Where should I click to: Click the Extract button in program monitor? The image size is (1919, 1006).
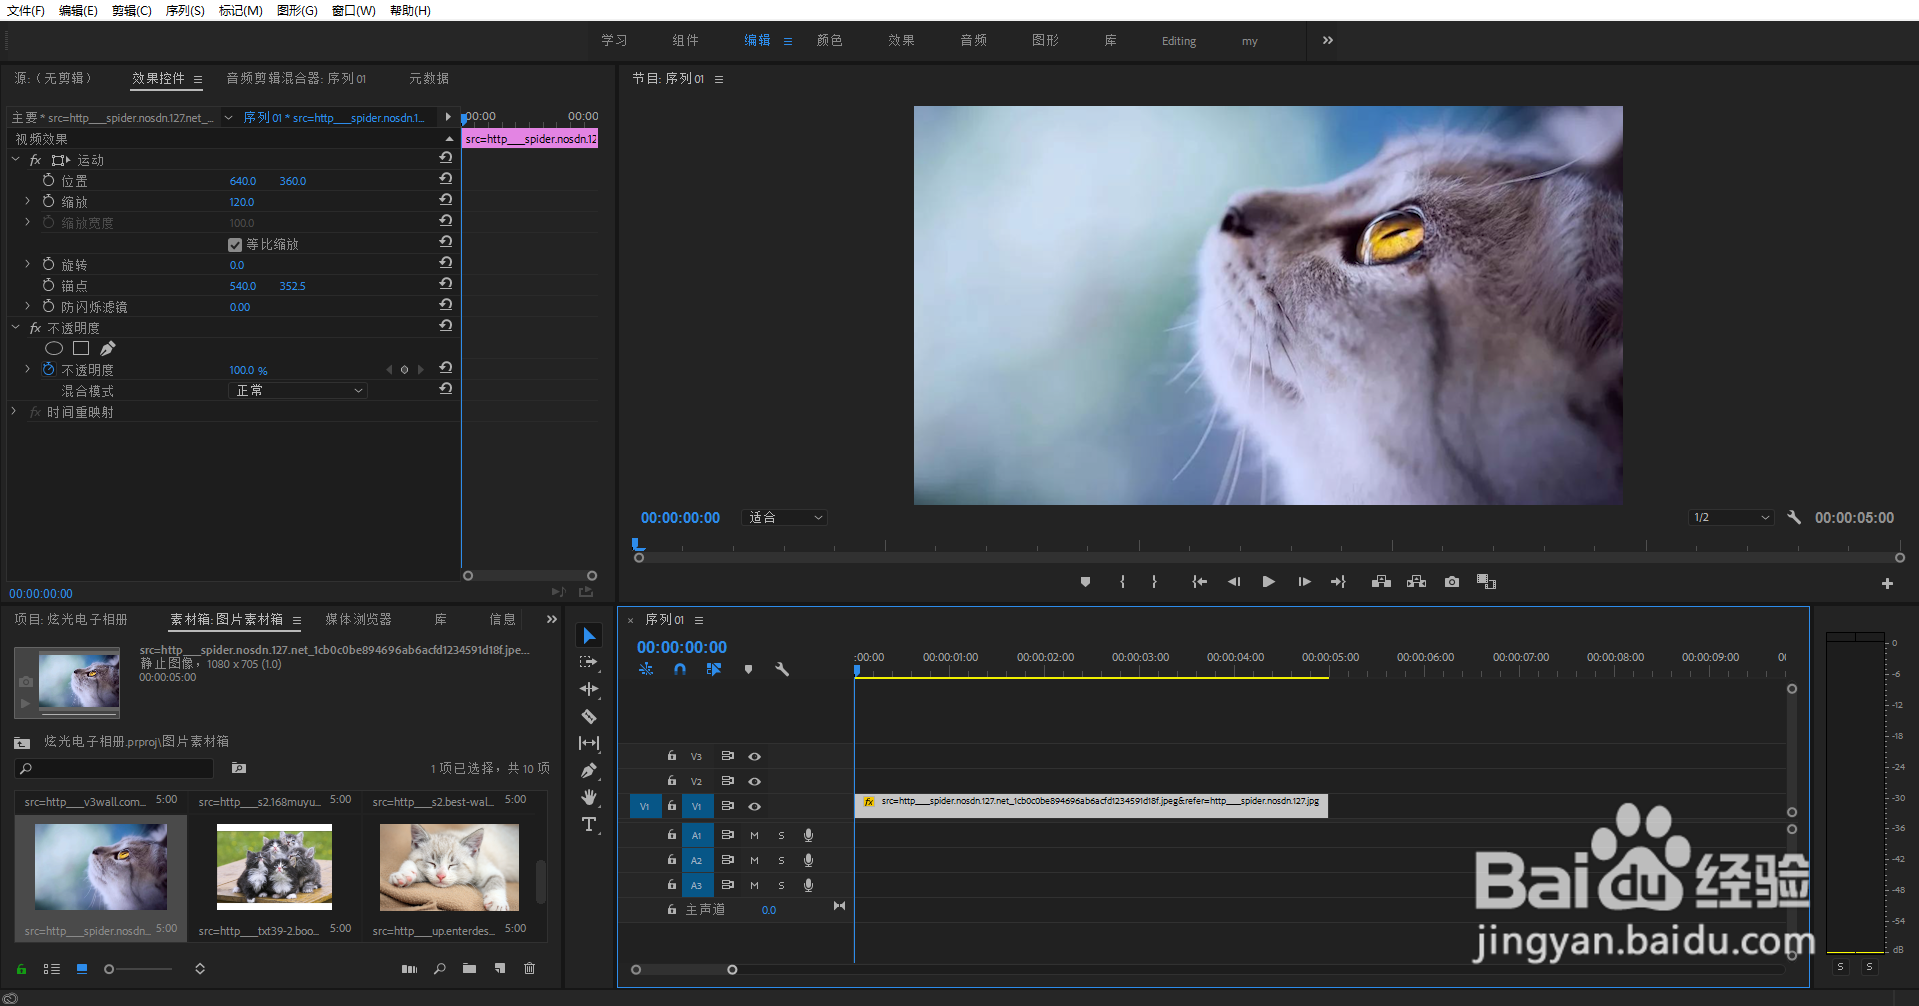pyautogui.click(x=1417, y=582)
